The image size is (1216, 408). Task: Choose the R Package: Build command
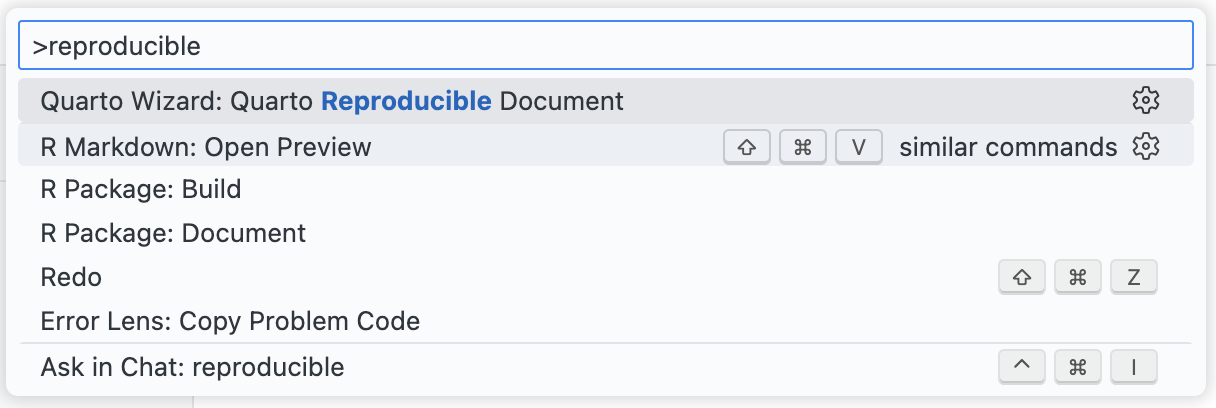tap(141, 189)
